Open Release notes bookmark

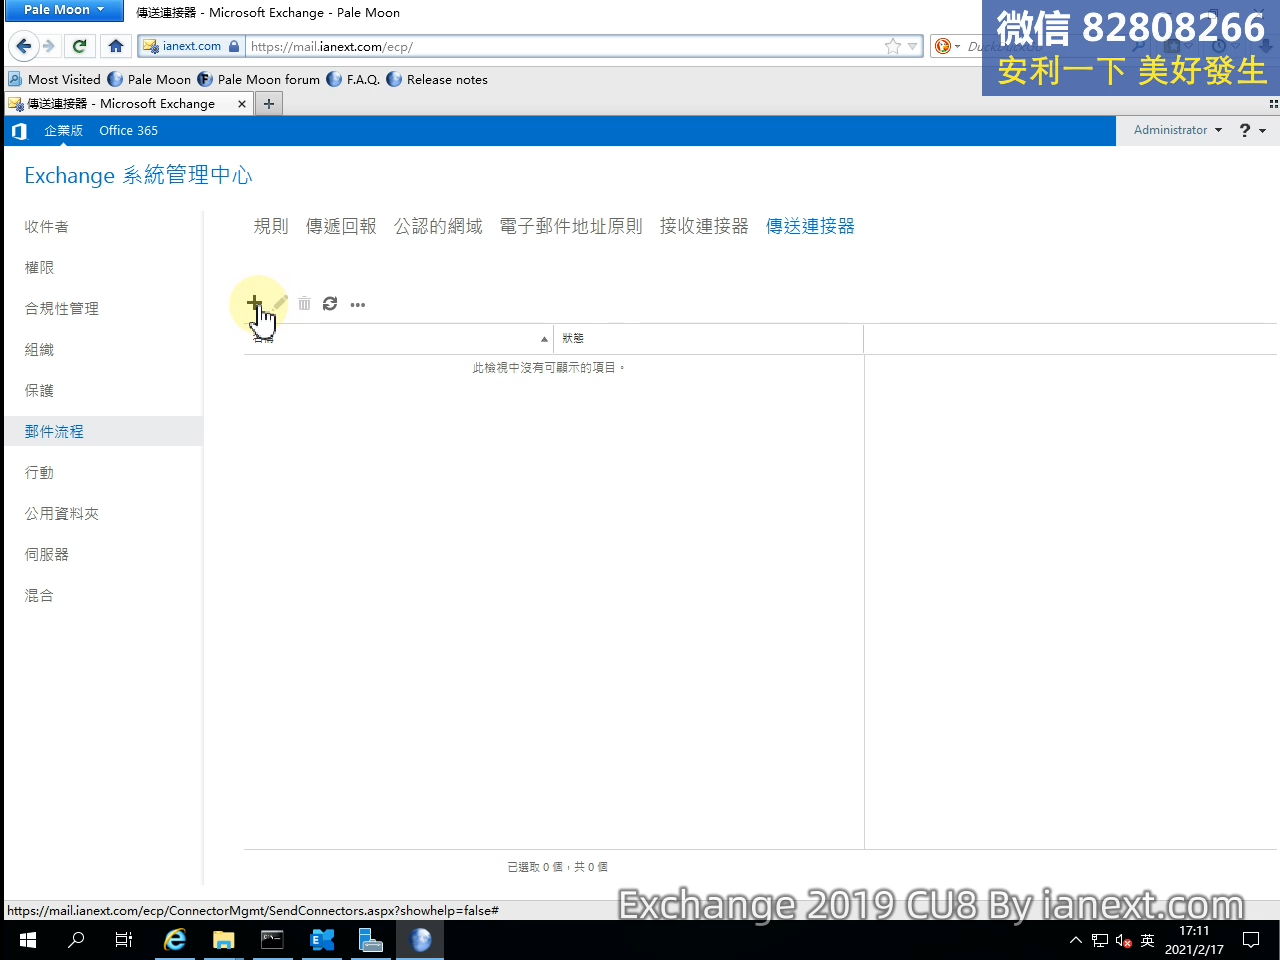[437, 80]
